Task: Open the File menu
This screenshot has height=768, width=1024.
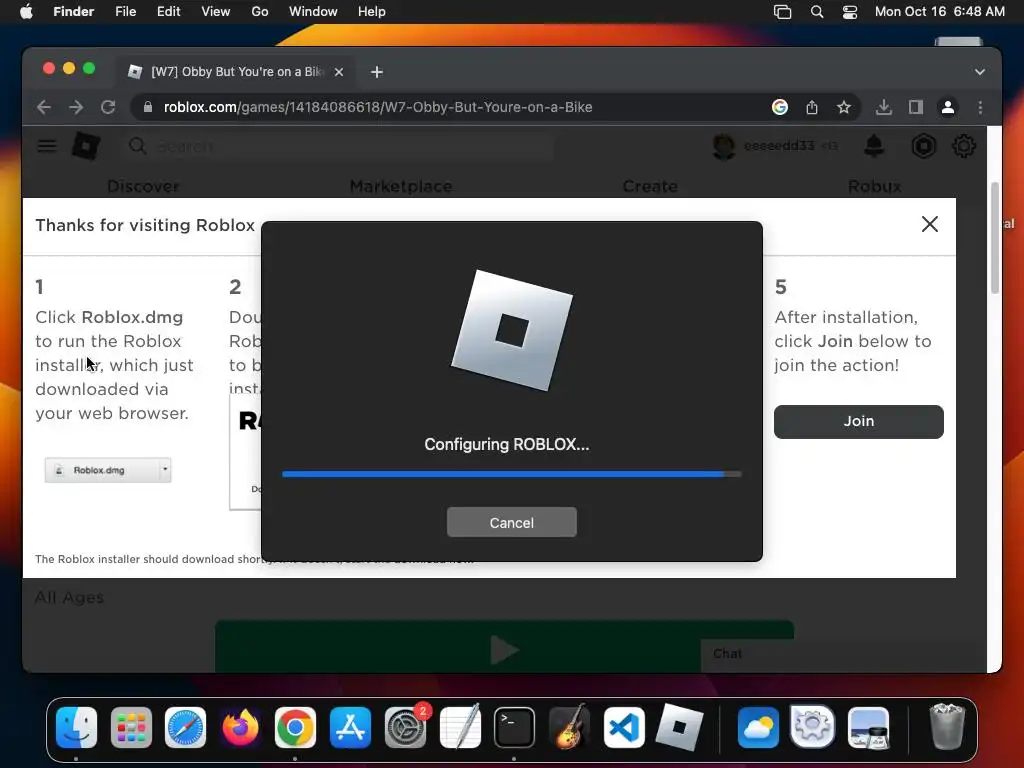Action: tap(125, 12)
